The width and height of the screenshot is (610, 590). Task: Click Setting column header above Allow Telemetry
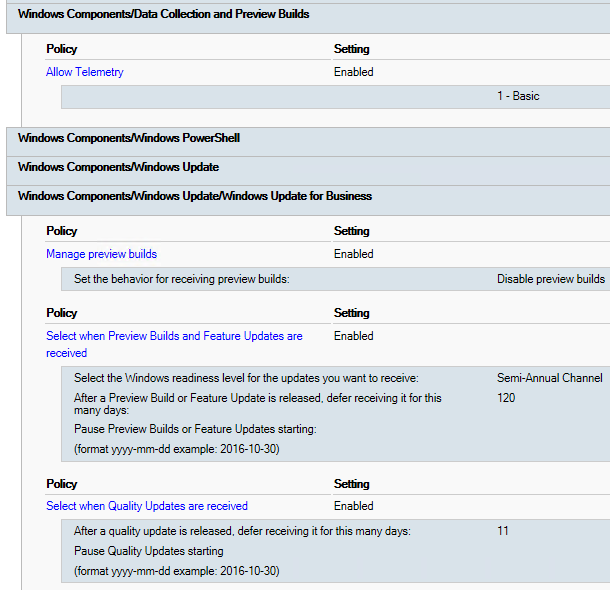point(352,49)
